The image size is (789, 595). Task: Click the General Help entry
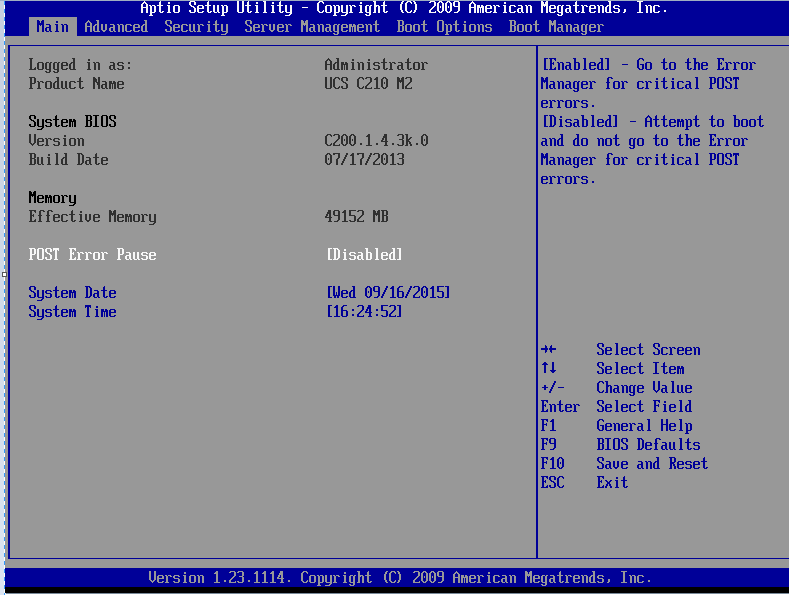(x=644, y=426)
